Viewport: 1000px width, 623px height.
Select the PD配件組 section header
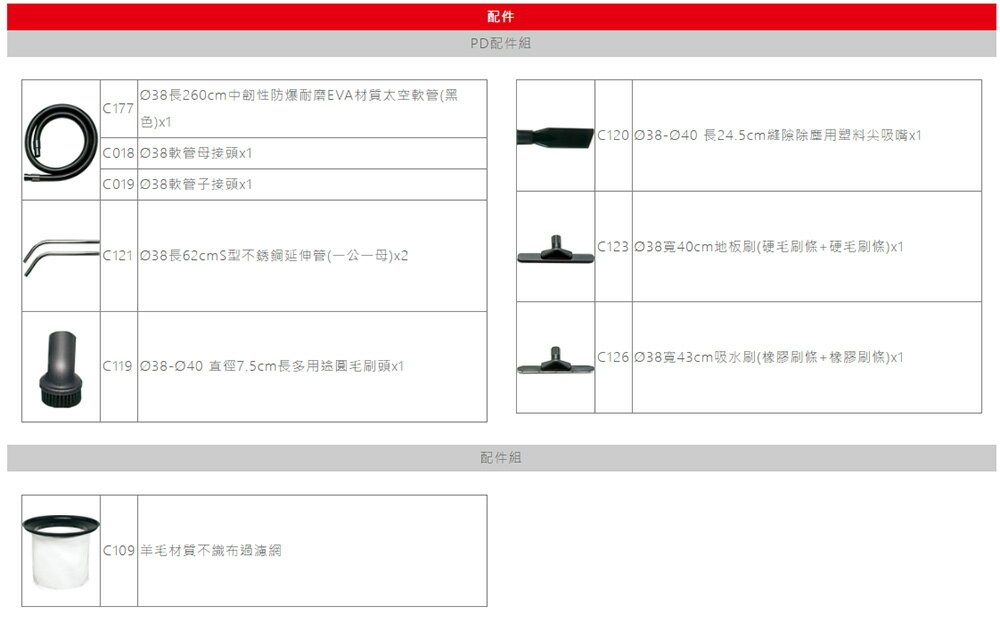(x=501, y=44)
